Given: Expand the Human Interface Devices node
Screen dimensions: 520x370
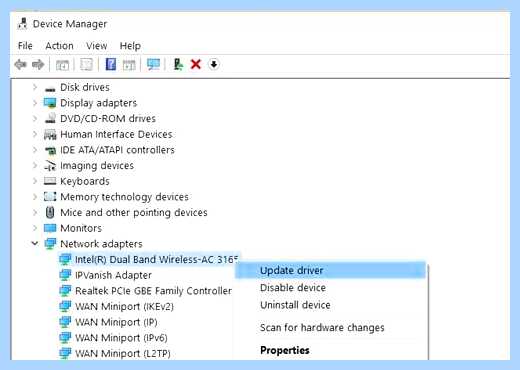Looking at the screenshot, I should tap(35, 134).
